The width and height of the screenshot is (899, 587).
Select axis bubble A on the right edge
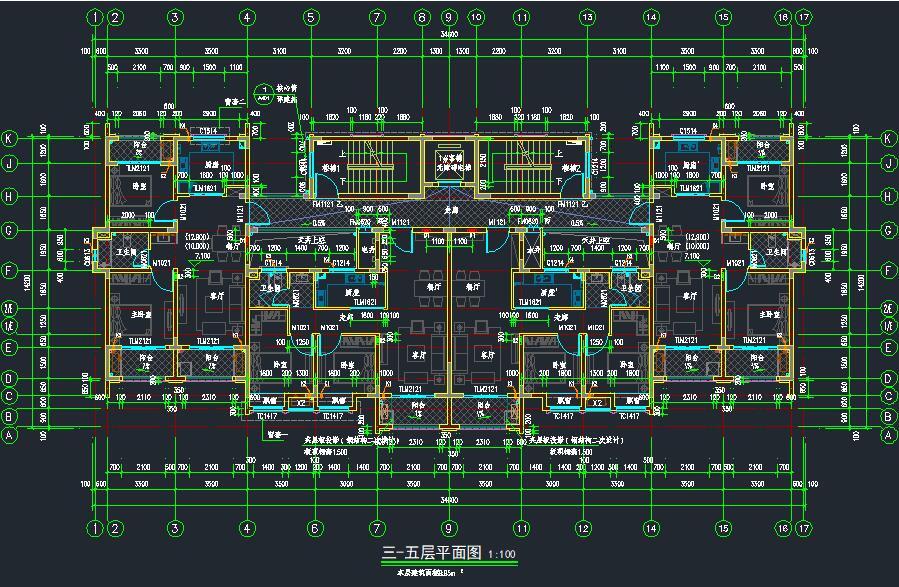(889, 436)
